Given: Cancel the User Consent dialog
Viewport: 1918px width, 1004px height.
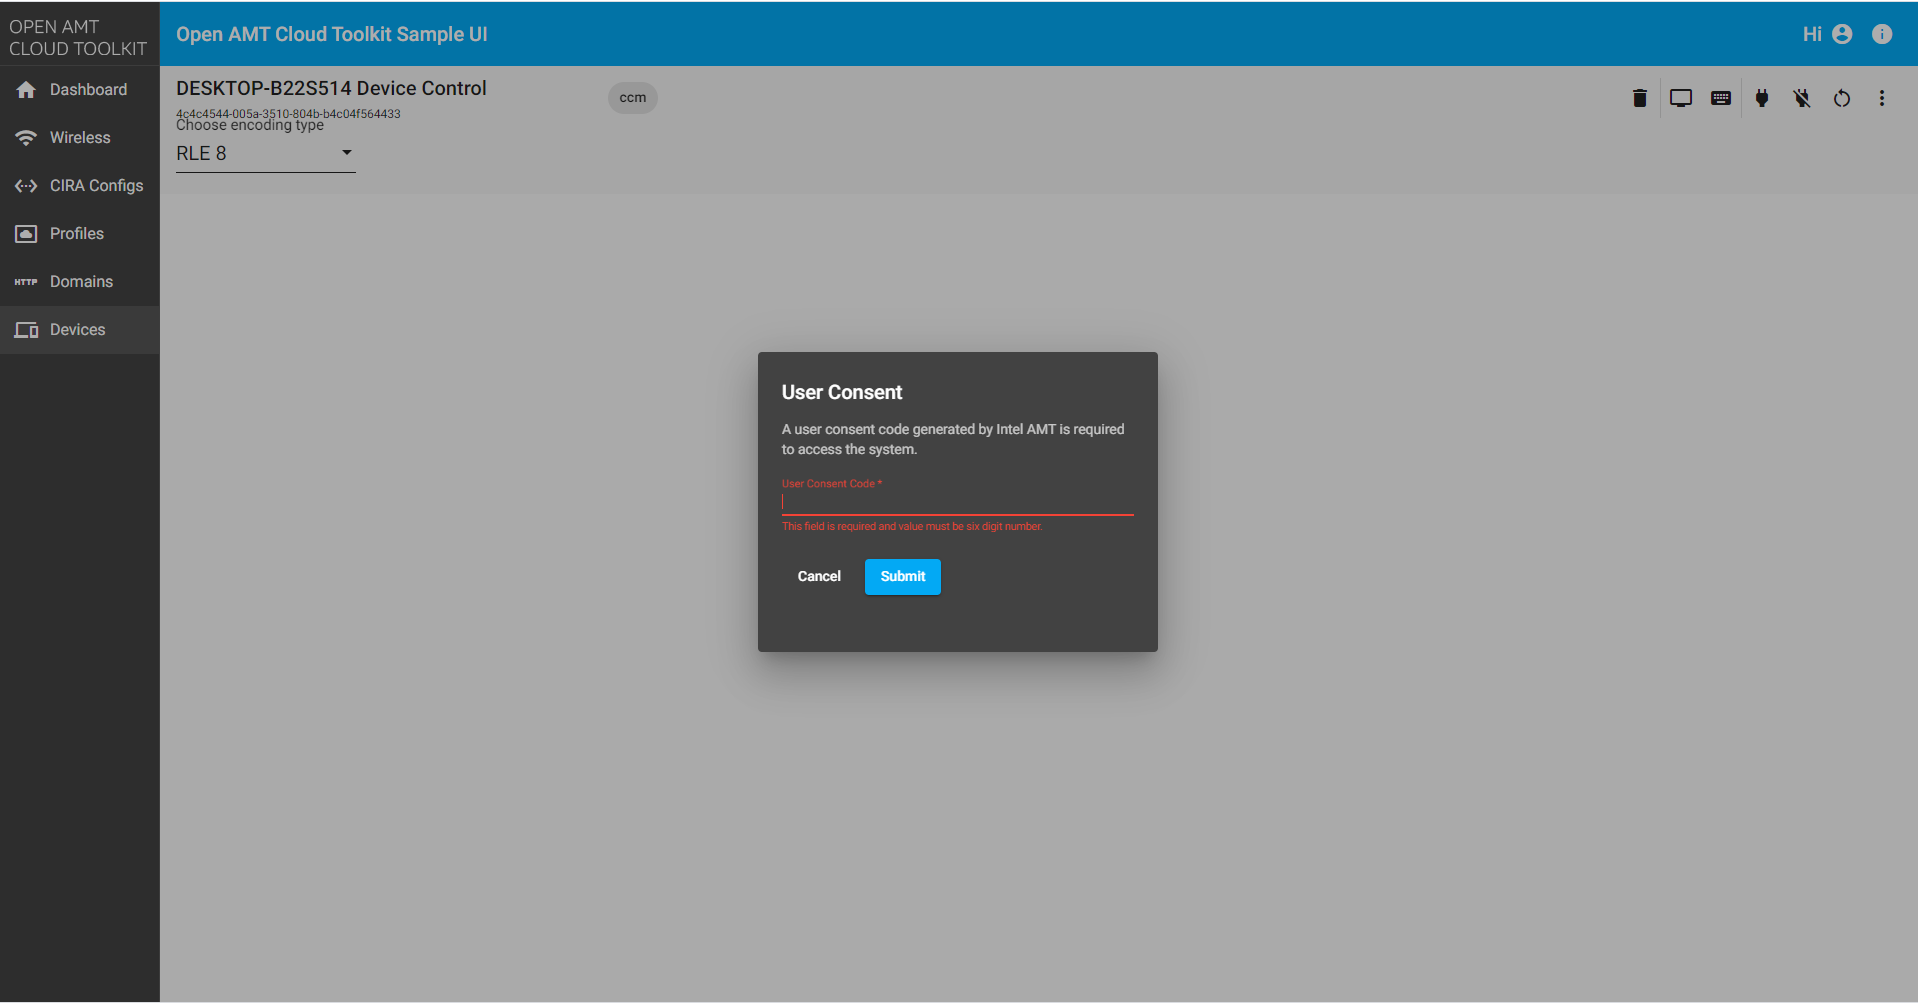Looking at the screenshot, I should (819, 577).
